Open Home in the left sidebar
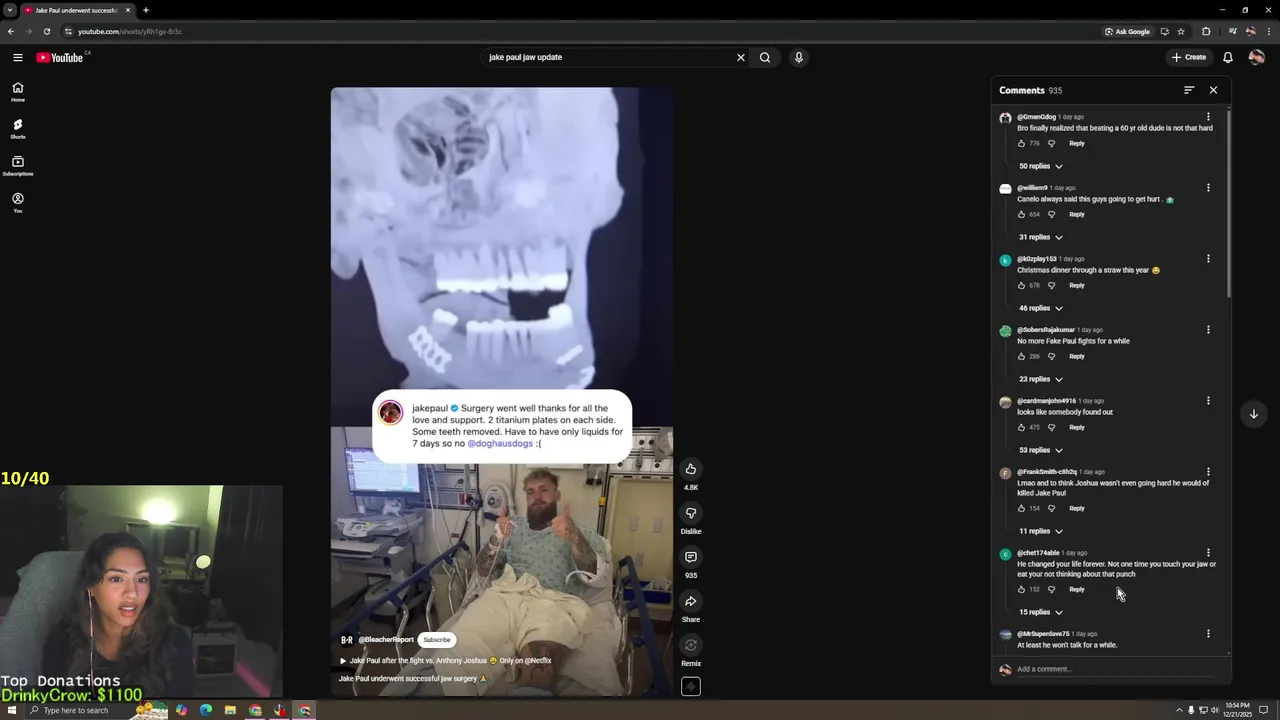The image size is (1280, 720). (18, 92)
